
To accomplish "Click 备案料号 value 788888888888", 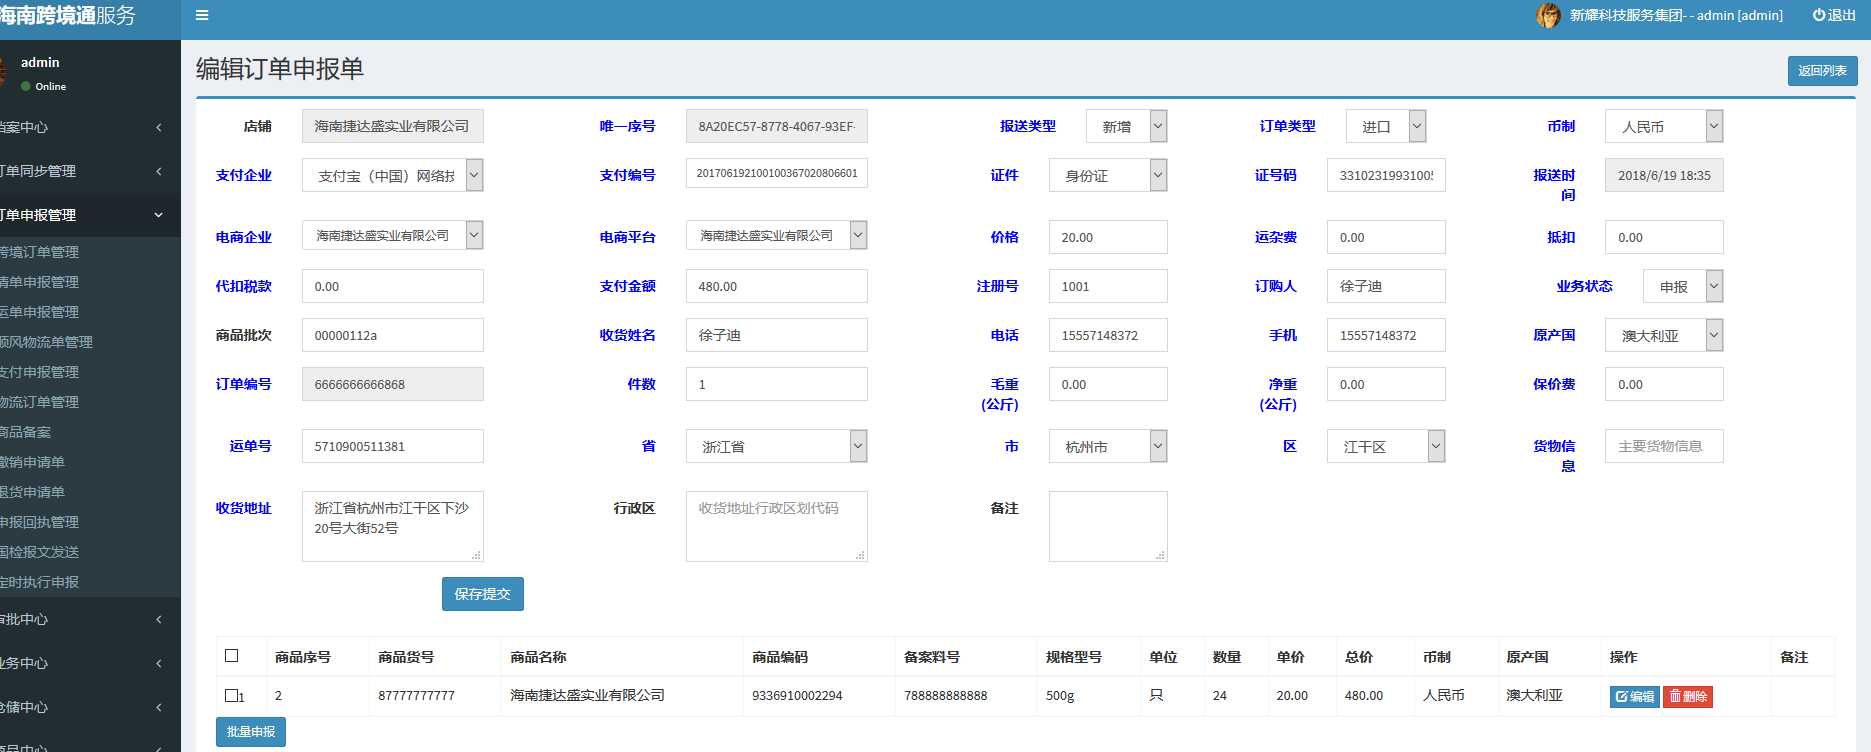I will (945, 696).
